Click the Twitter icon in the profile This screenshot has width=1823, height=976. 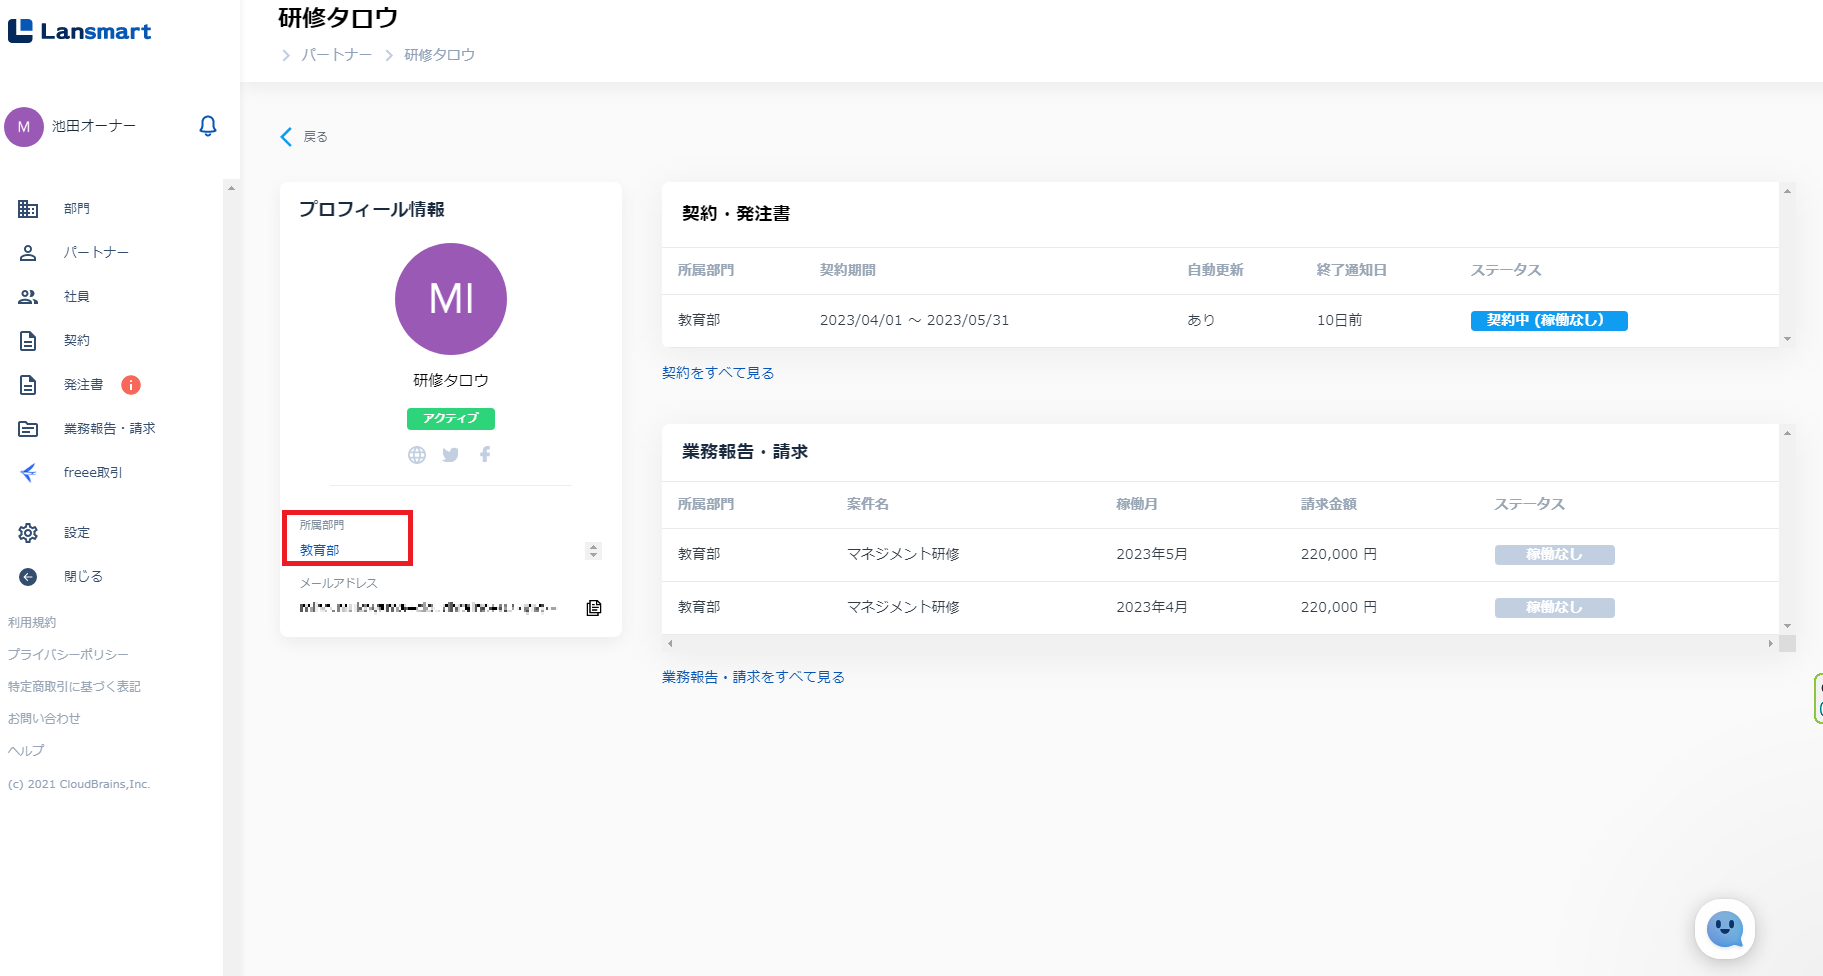click(x=451, y=455)
